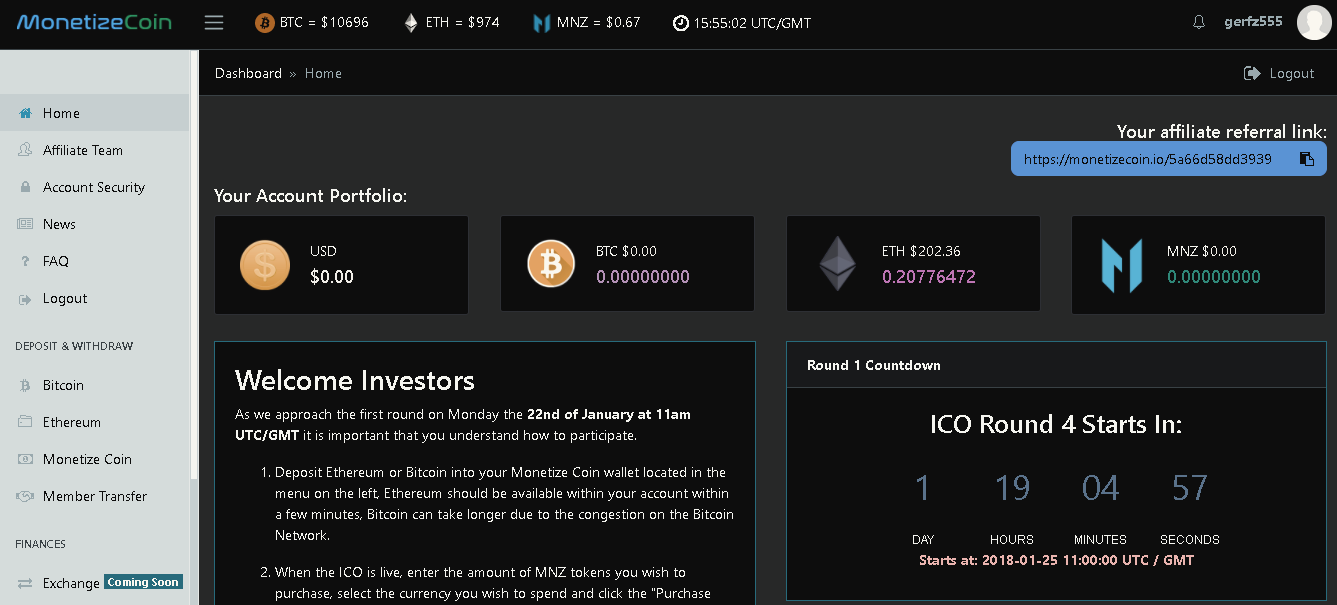Click the Exchange arrows icon

(25, 583)
